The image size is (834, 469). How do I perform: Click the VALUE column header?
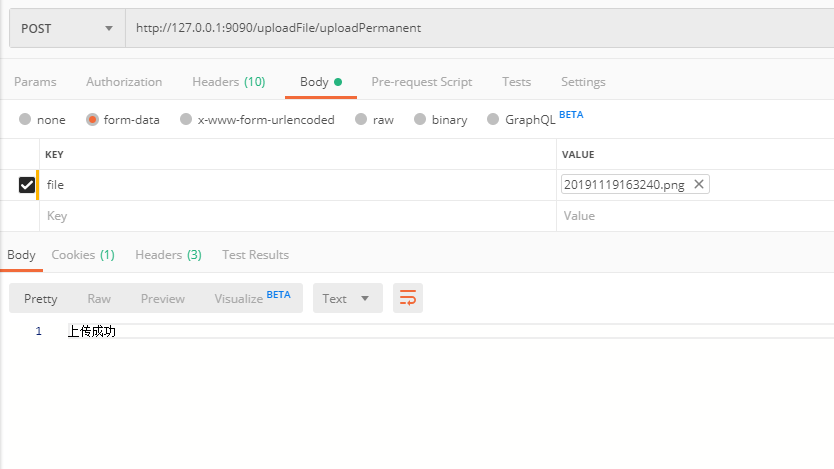point(578,155)
